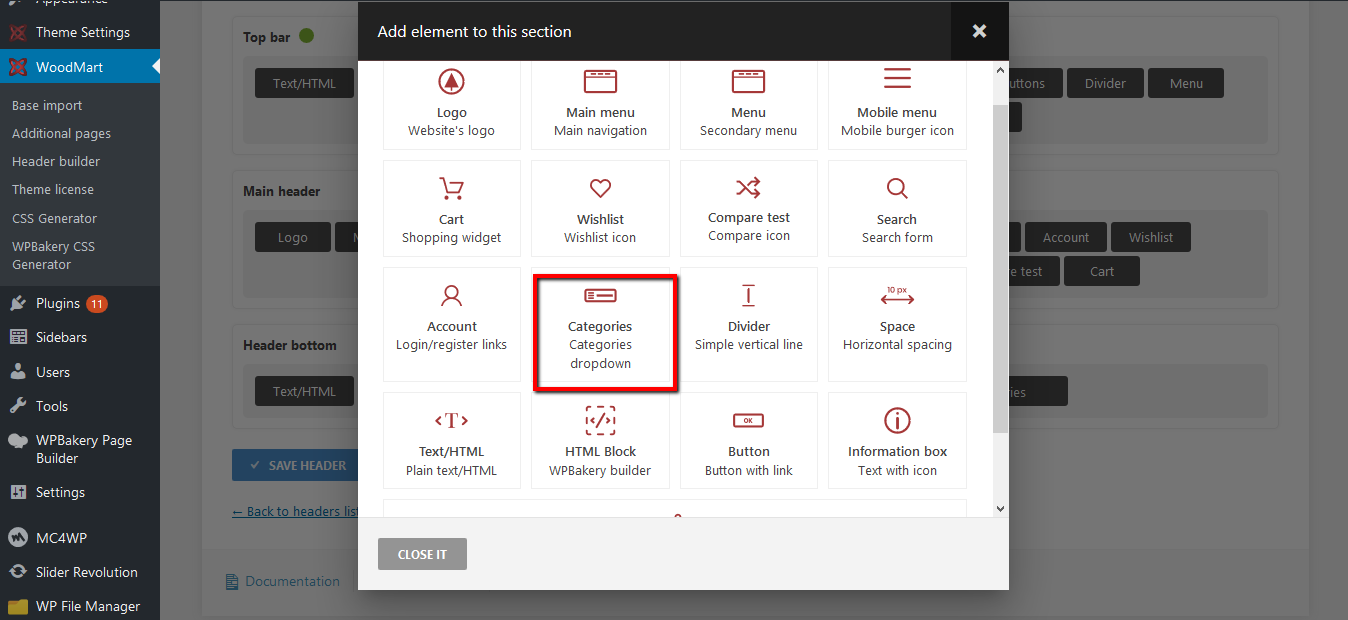Add the Divider vertical line element
The image size is (1348, 620).
click(x=748, y=324)
